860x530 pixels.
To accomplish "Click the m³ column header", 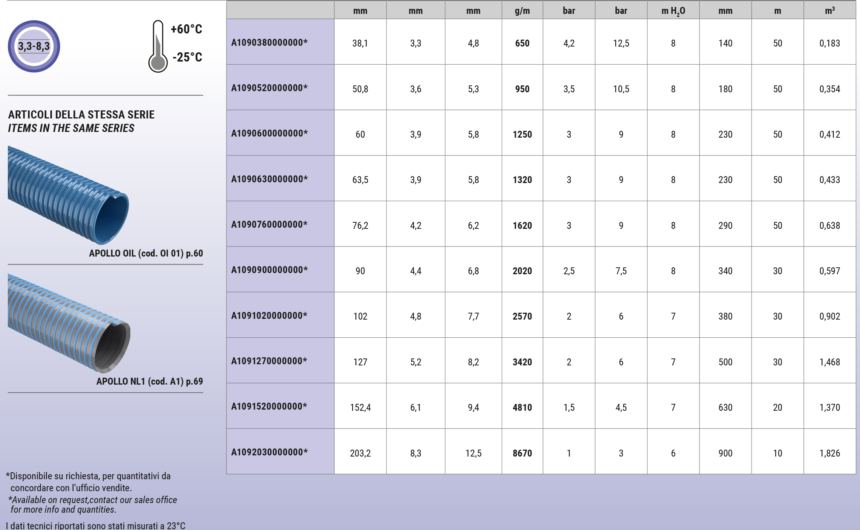I will (829, 10).
